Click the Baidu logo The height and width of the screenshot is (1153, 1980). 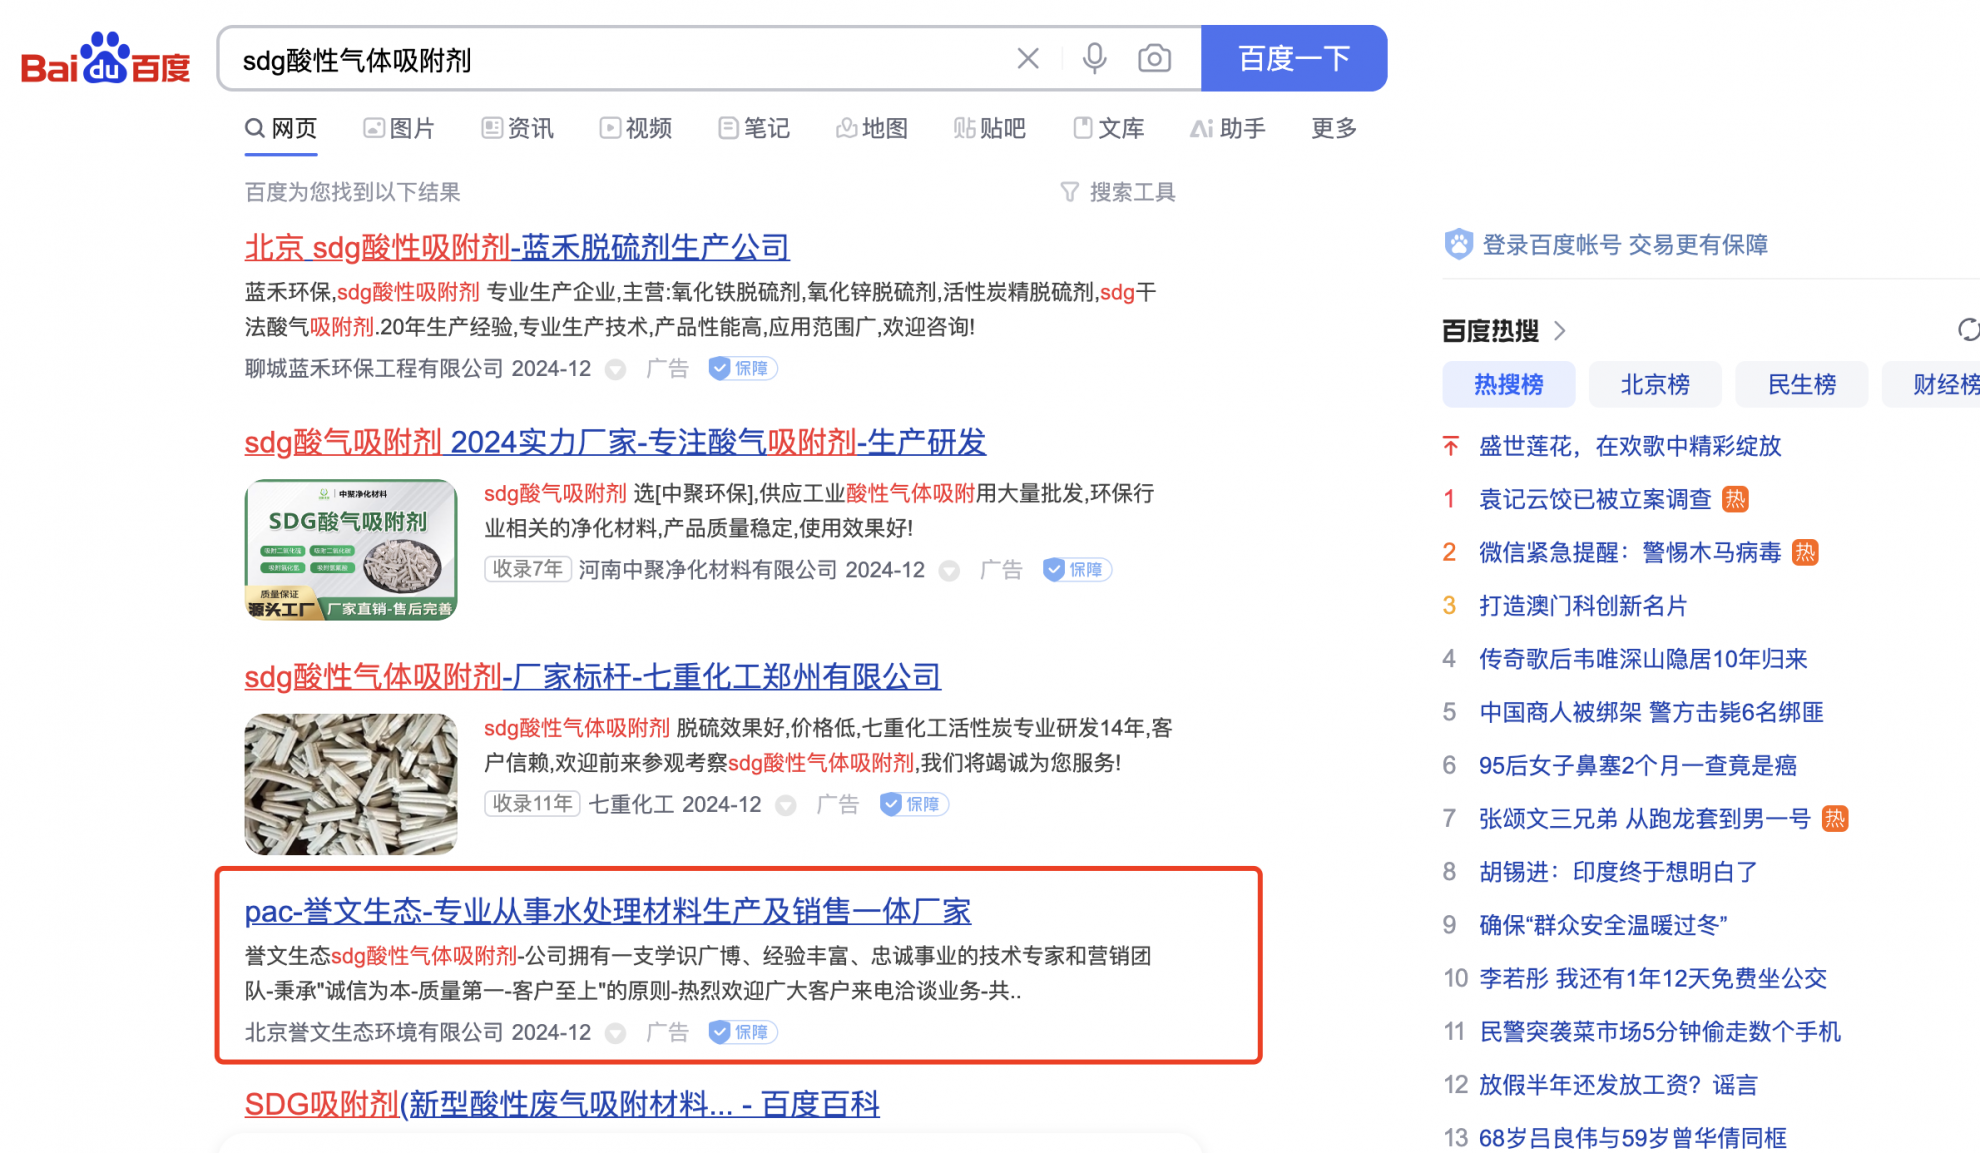pyautogui.click(x=105, y=58)
